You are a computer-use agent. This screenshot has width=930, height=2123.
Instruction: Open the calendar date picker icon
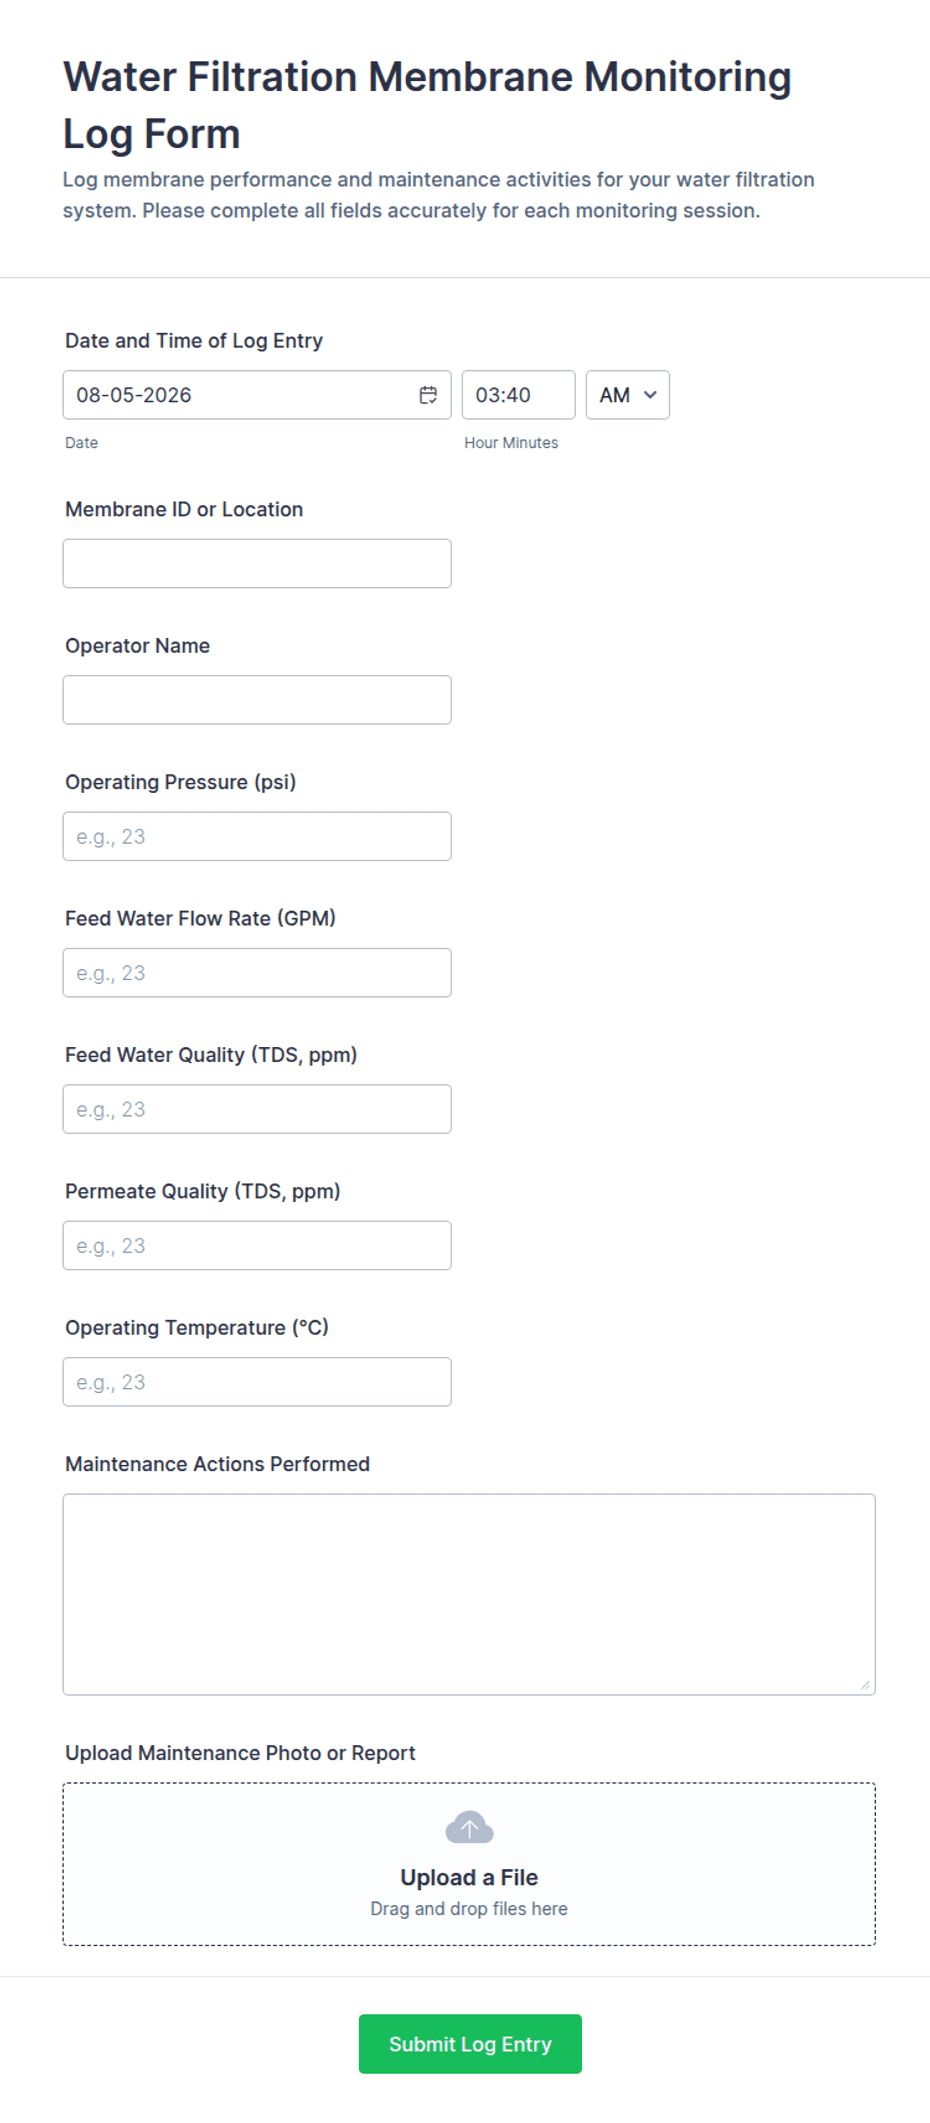pyautogui.click(x=428, y=395)
